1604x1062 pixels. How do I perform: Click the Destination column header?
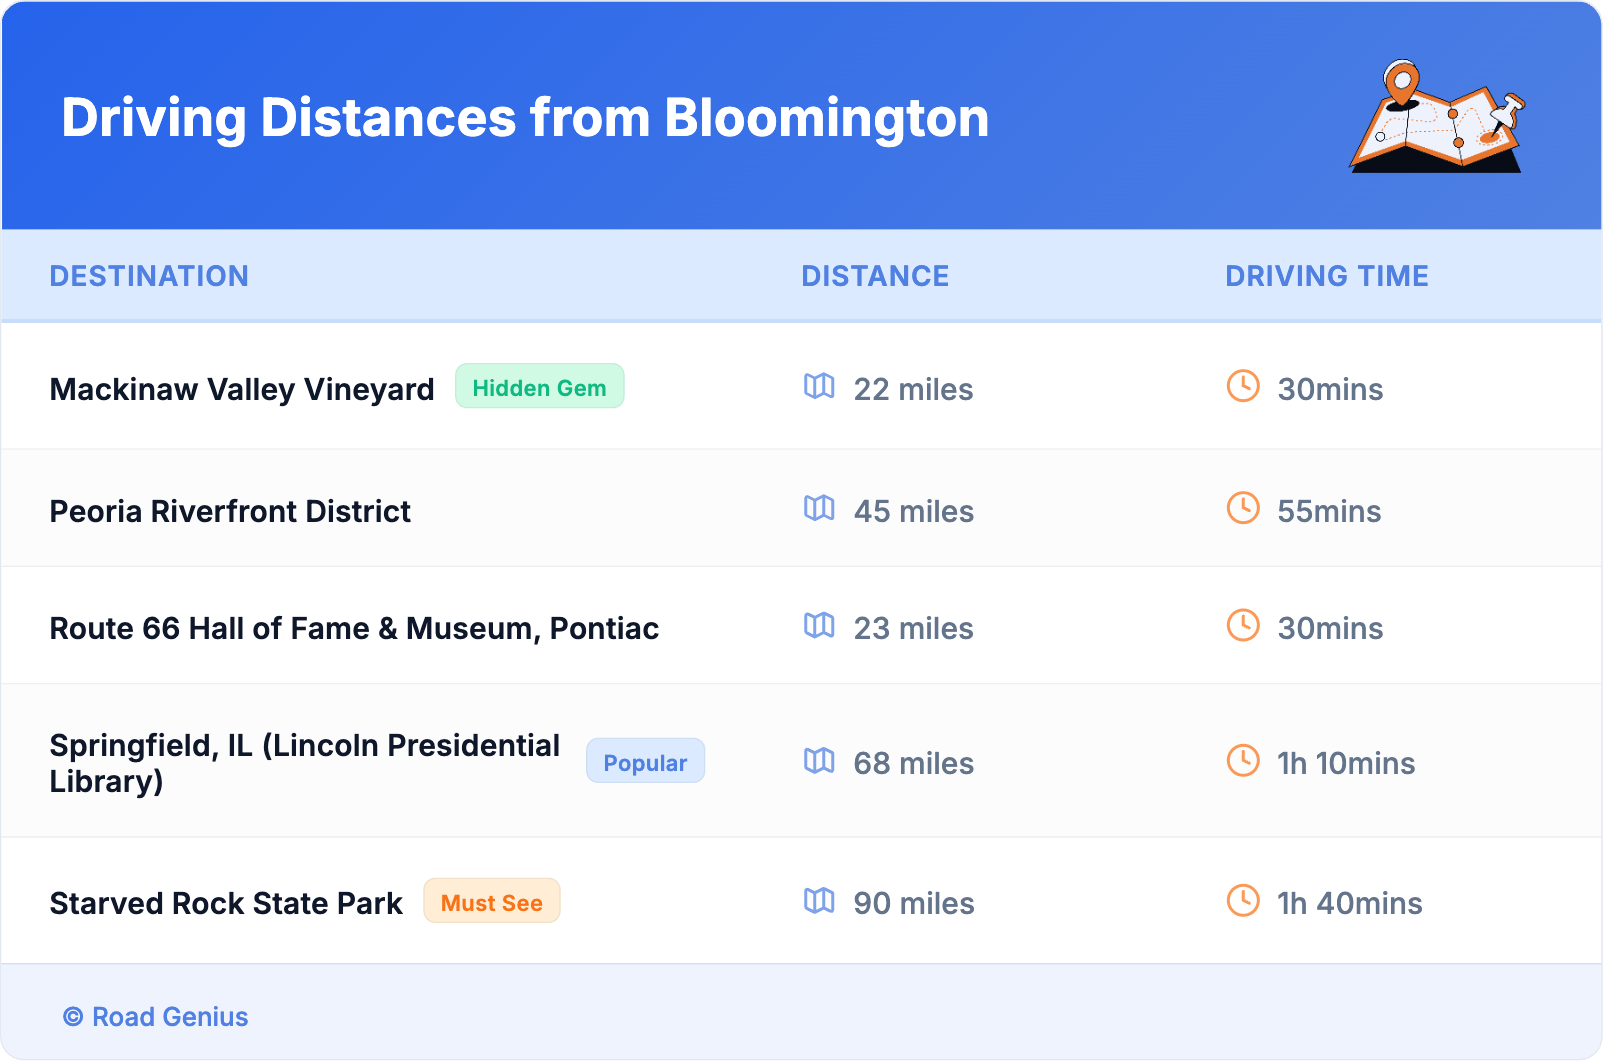click(x=149, y=276)
